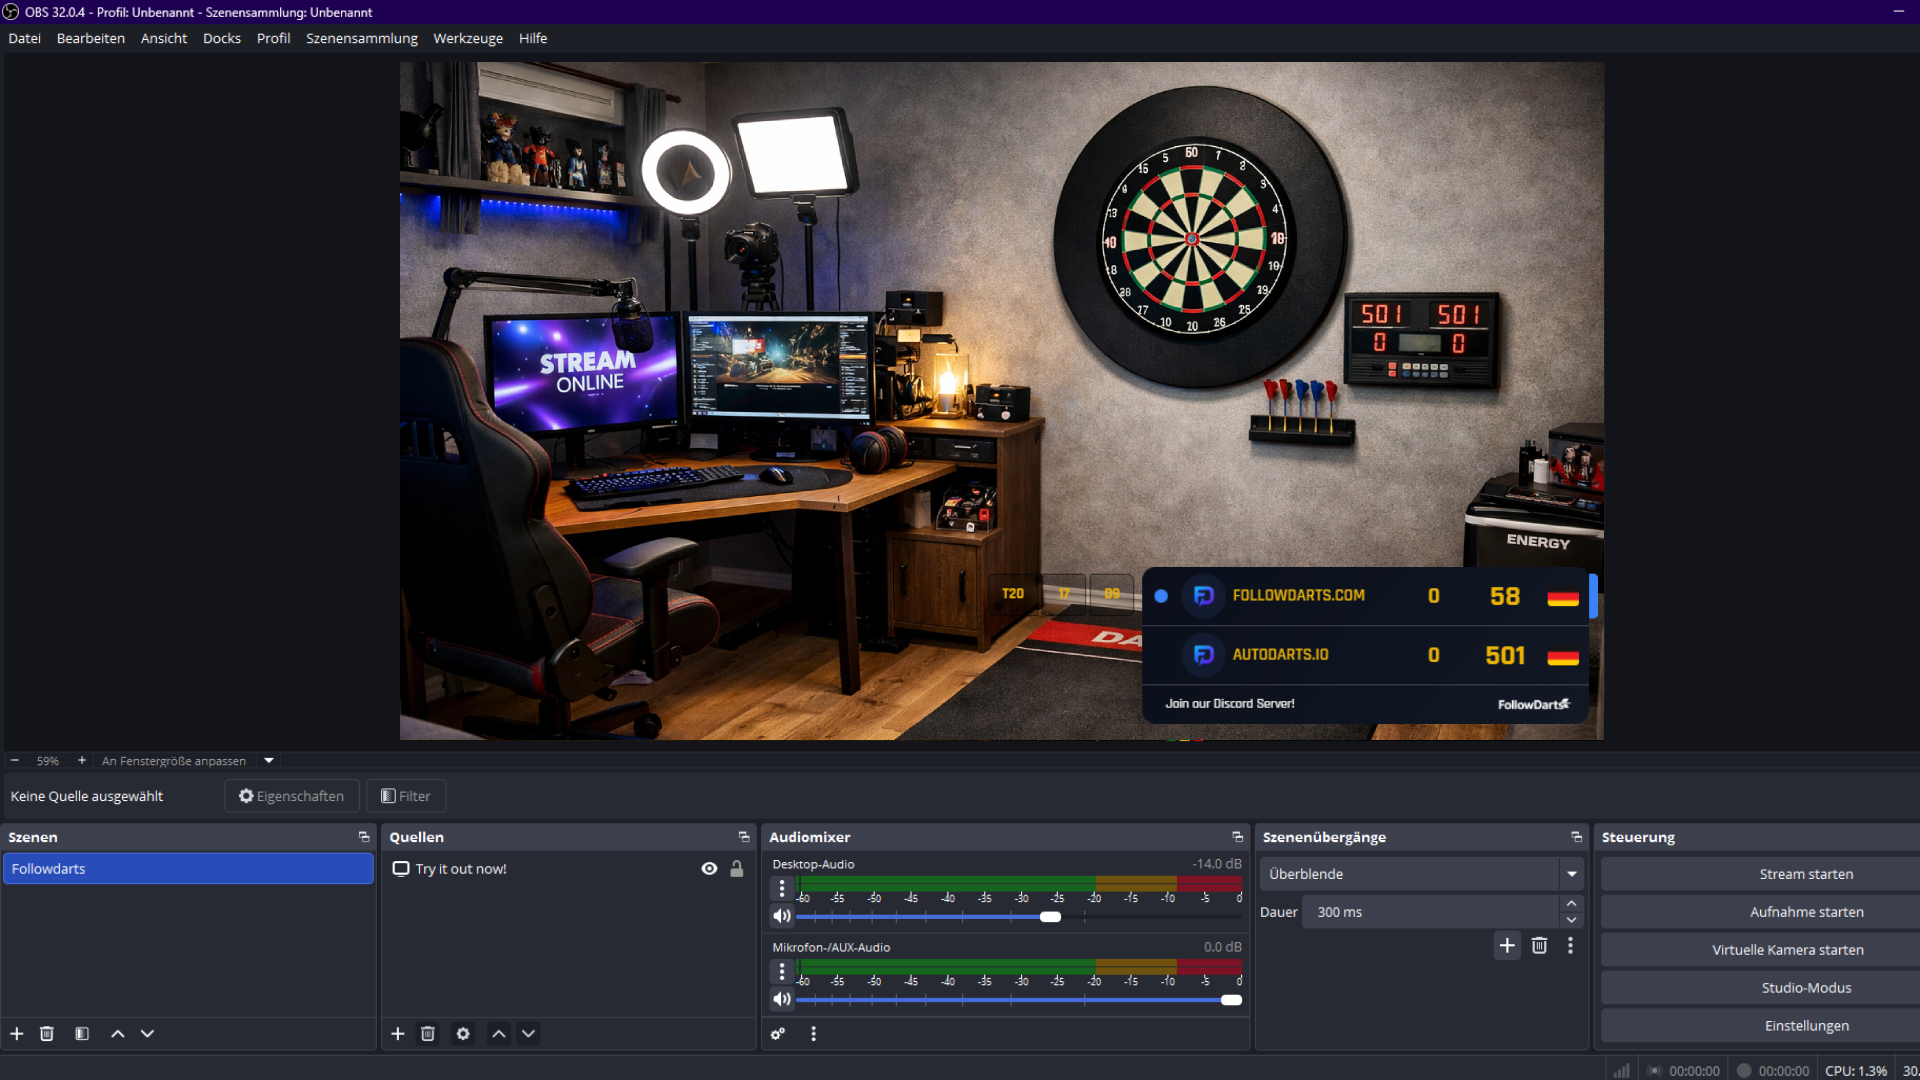The image size is (1920, 1080).
Task: Click the Stream starten button
Action: (1805, 873)
